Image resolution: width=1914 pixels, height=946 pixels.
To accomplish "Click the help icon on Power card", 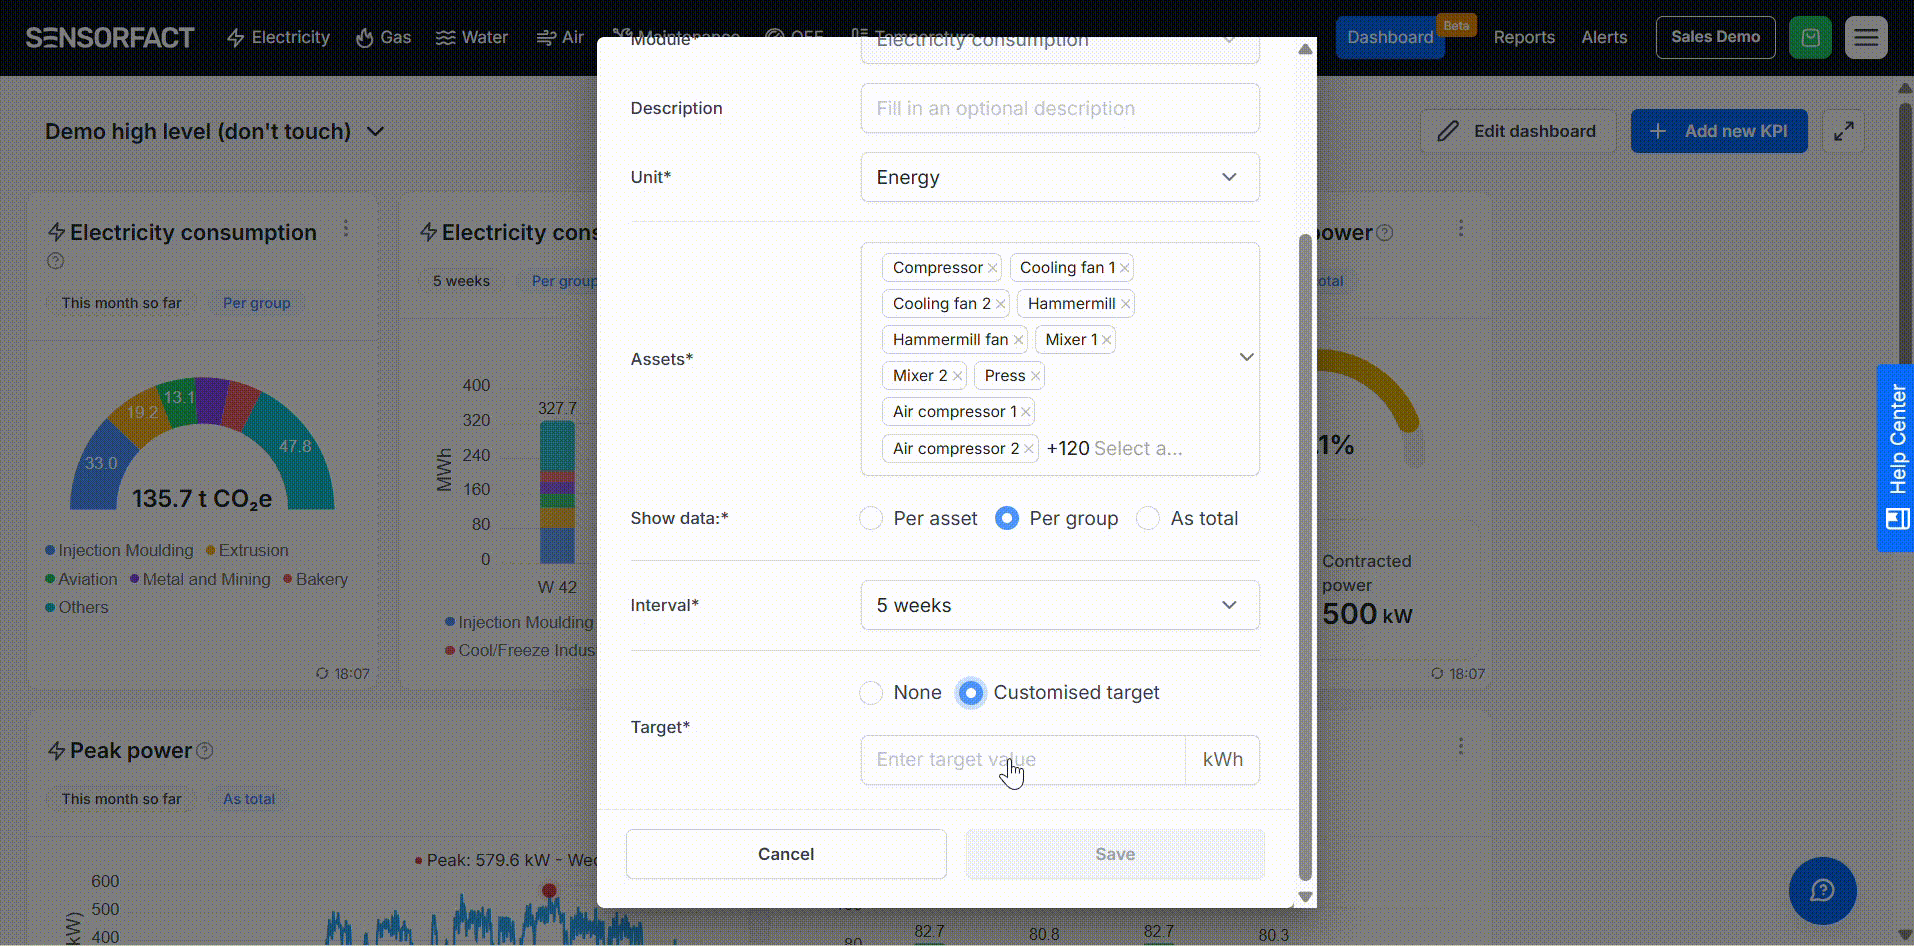I will click(x=1385, y=233).
